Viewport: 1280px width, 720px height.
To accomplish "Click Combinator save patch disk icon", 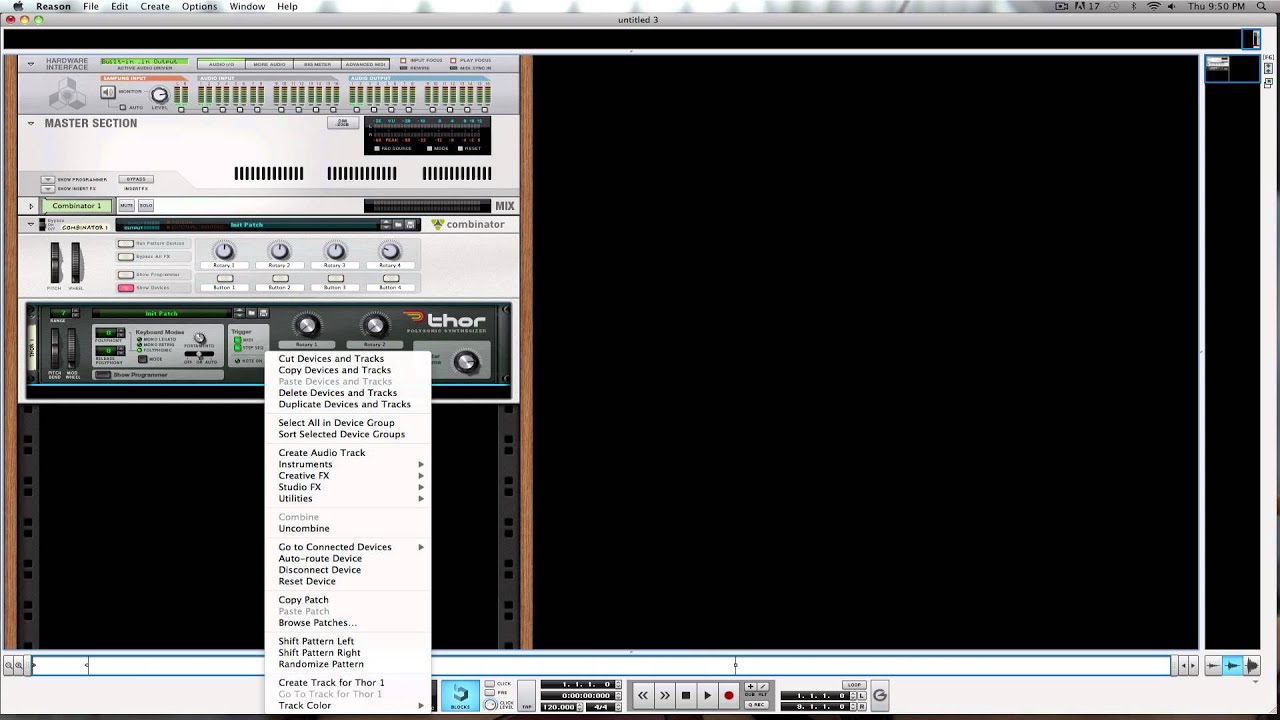I will click(410, 225).
